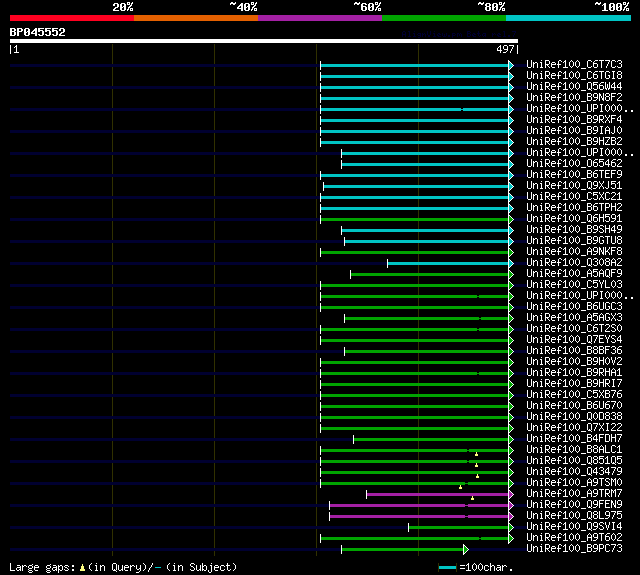This screenshot has height=575, width=640.
Task: Select the UniRef100_A9NKF8 label
Action: click(574, 252)
